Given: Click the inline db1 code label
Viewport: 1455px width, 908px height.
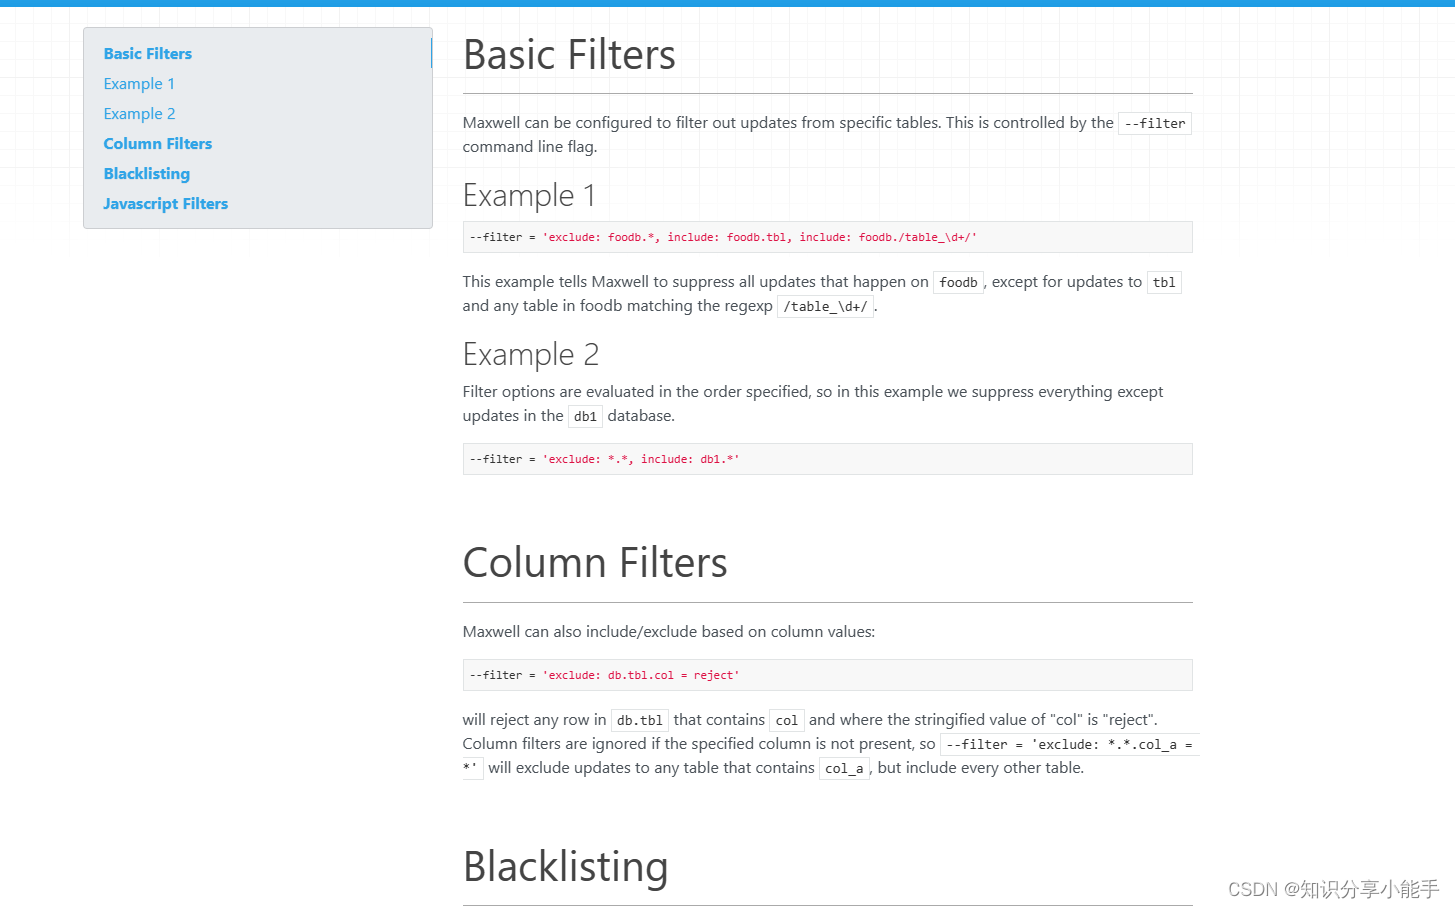Looking at the screenshot, I should pos(585,417).
